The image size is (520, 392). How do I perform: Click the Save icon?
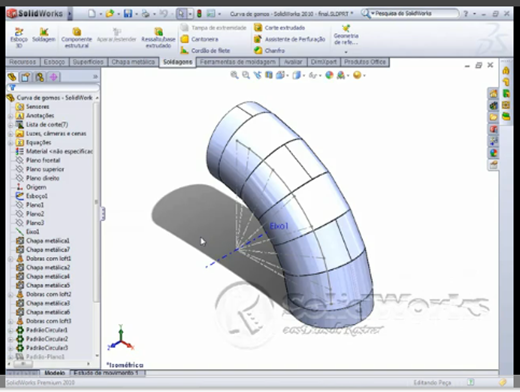(128, 14)
